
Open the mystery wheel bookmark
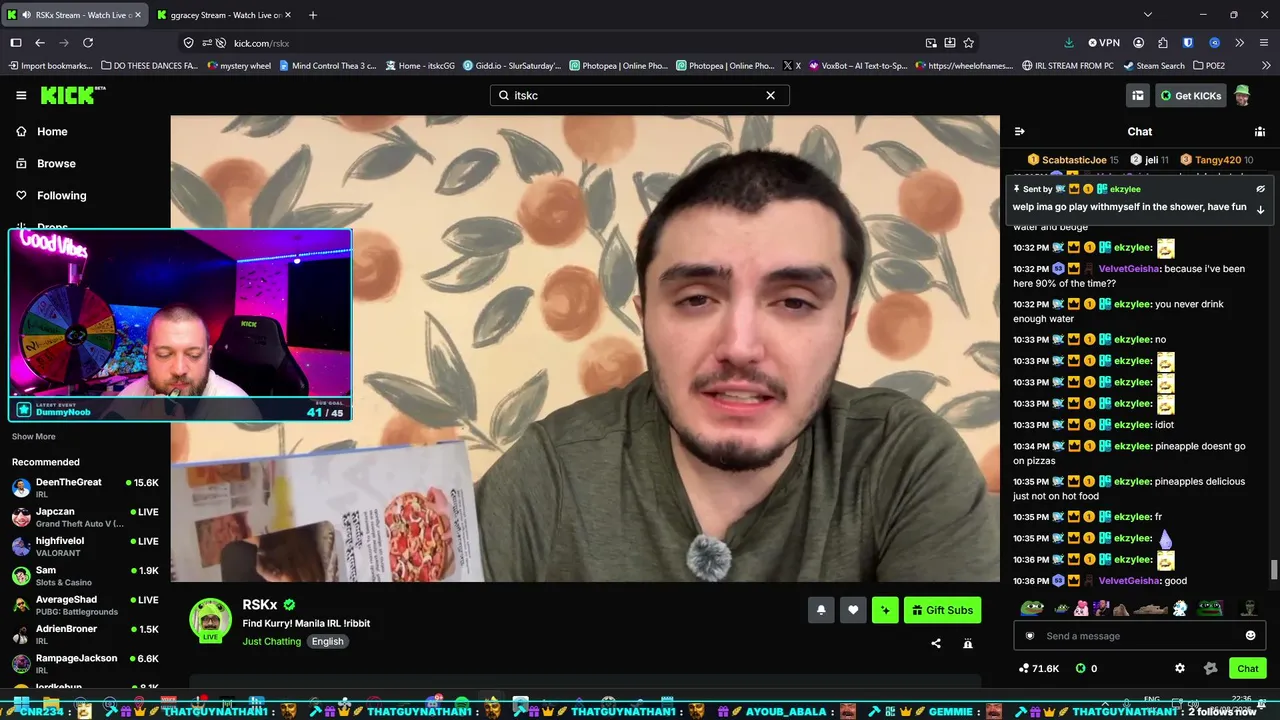239,66
